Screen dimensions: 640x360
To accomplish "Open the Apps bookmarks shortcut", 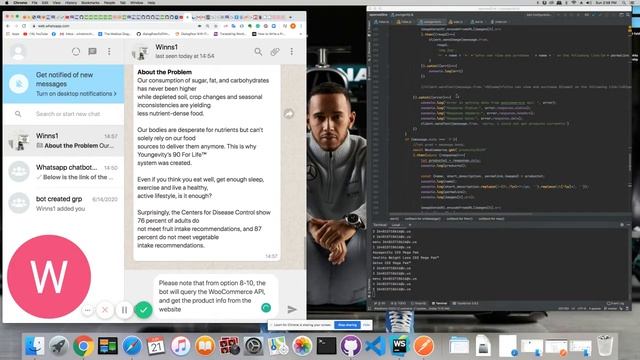I will pyautogui.click(x=13, y=34).
